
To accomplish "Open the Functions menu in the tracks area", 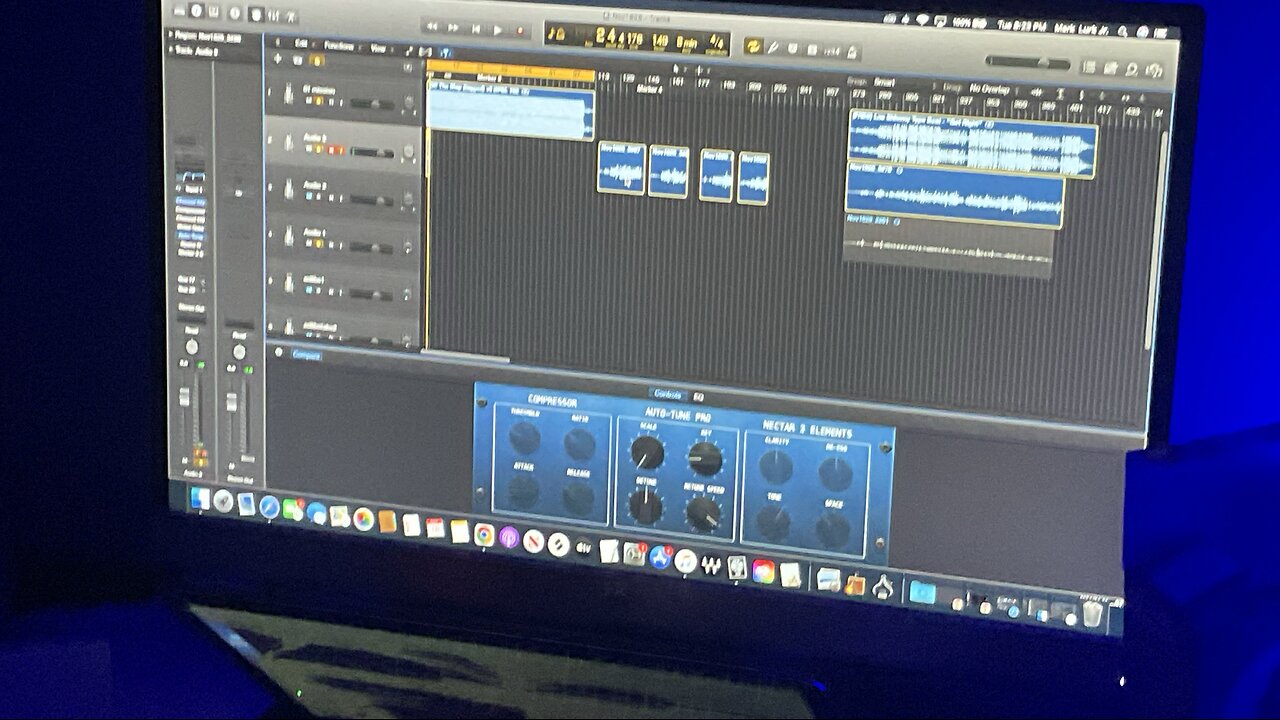I will (x=339, y=45).
